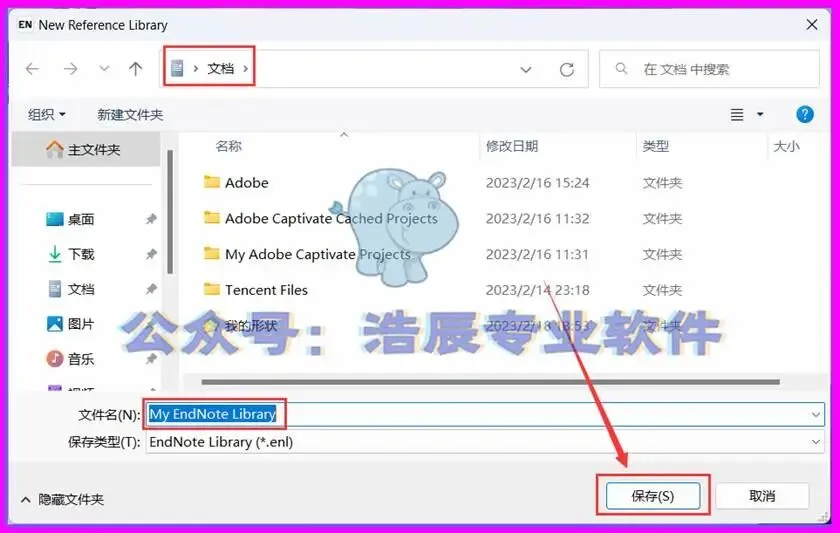Click the 文件名 field with My EndNote Library

(x=485, y=414)
